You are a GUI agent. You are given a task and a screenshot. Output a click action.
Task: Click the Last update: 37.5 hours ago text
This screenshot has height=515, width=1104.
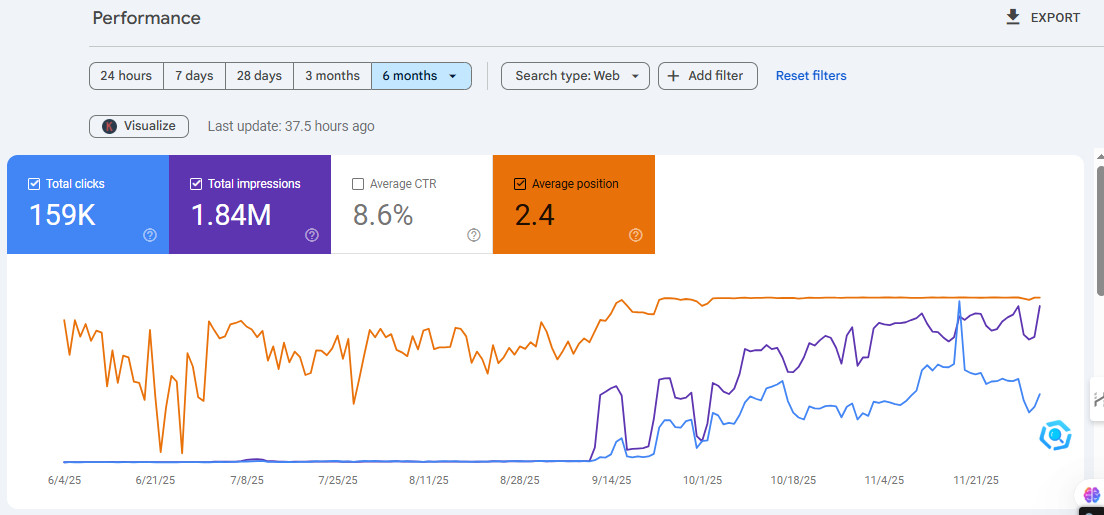click(291, 127)
